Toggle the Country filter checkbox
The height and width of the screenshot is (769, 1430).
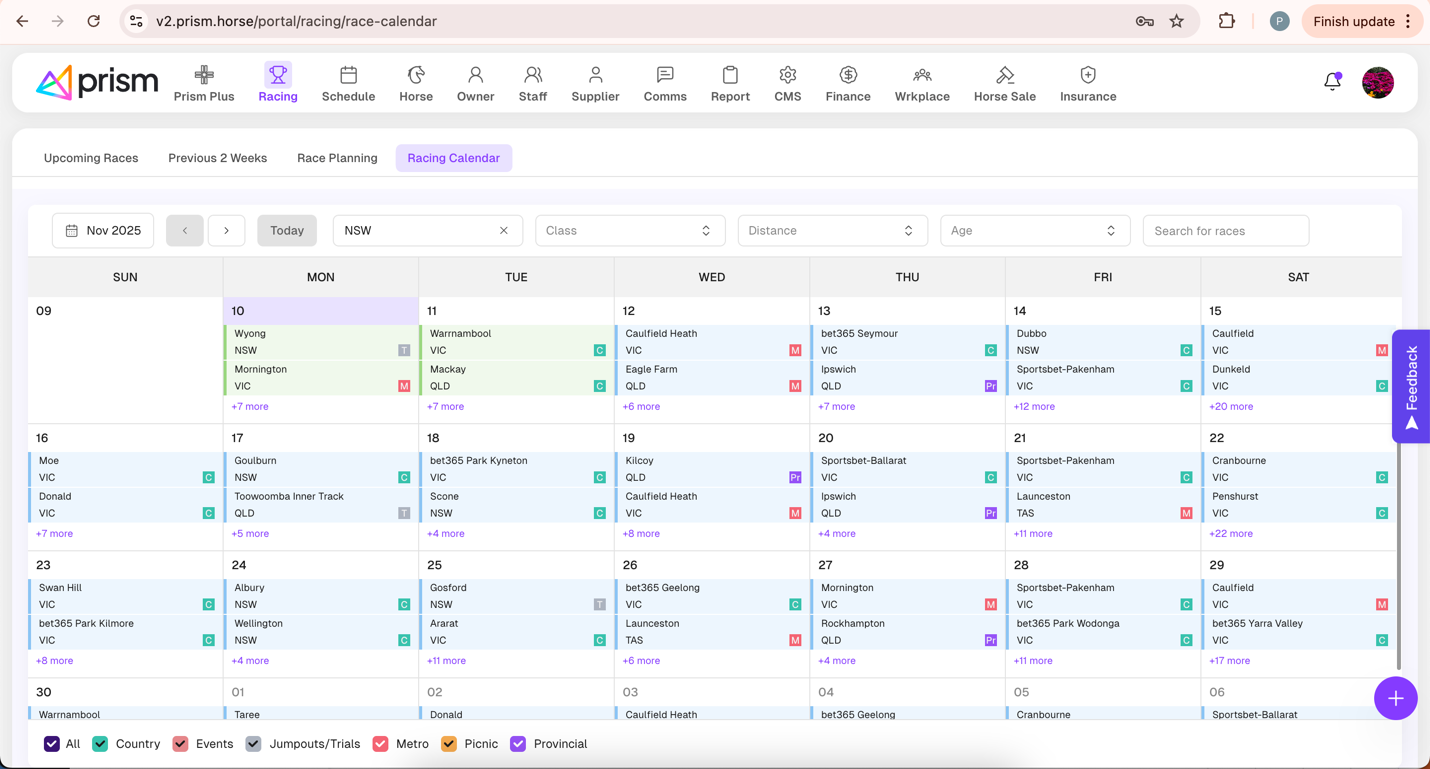tap(100, 744)
